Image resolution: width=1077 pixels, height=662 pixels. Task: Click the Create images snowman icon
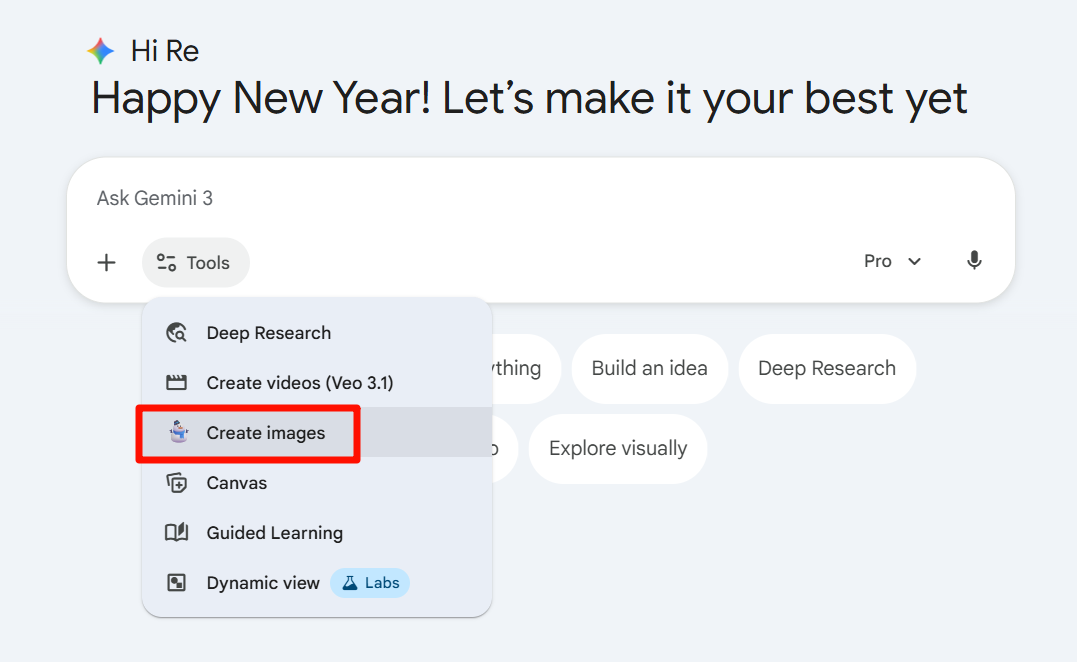[x=178, y=432]
